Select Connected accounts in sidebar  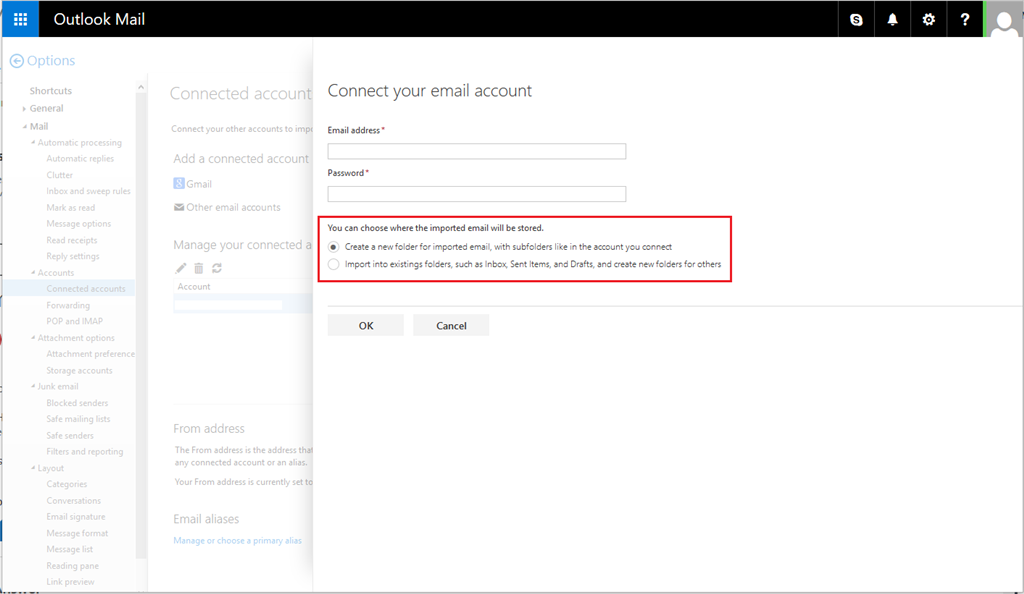point(86,289)
